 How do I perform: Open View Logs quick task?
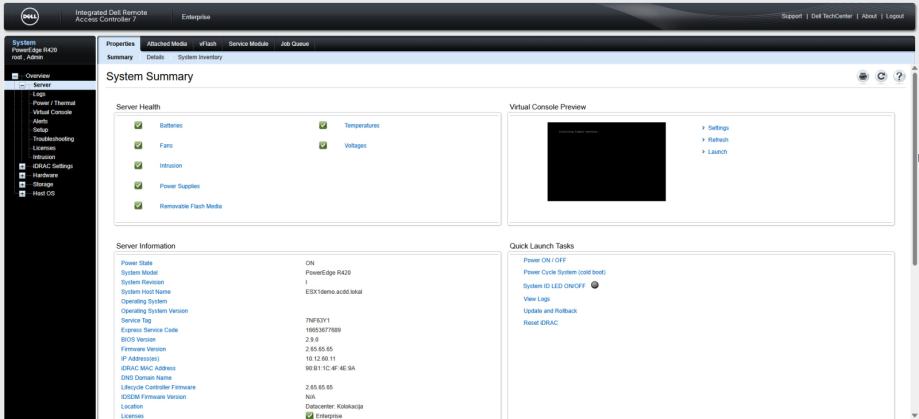click(x=536, y=299)
